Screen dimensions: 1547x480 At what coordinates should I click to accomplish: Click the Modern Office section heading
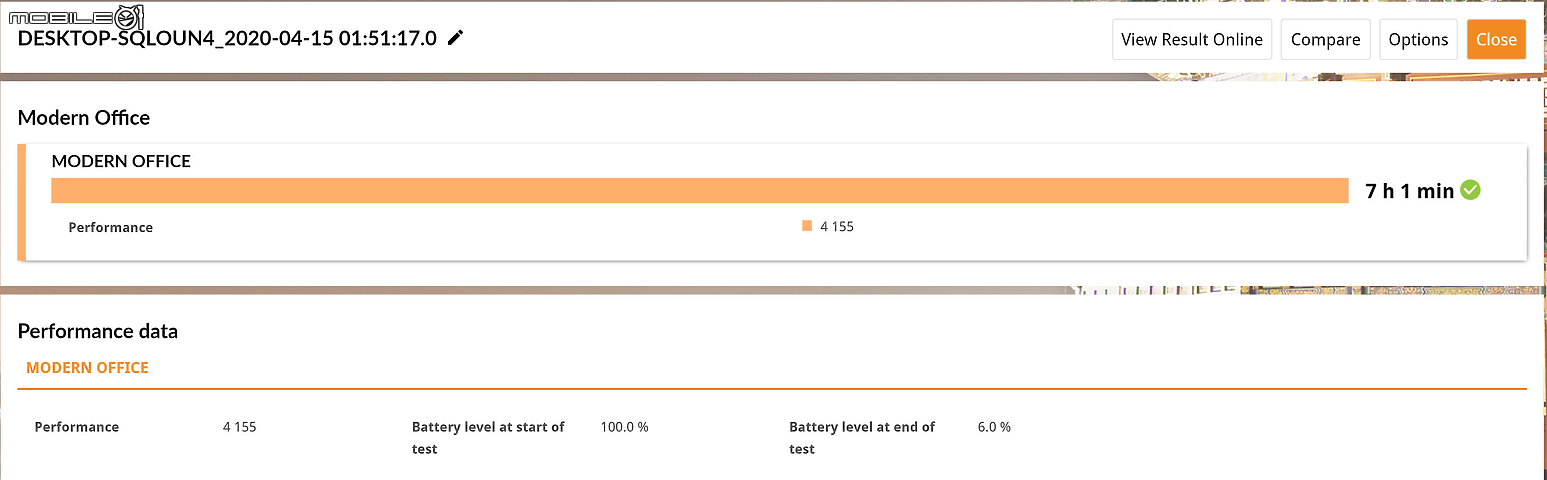coord(84,118)
